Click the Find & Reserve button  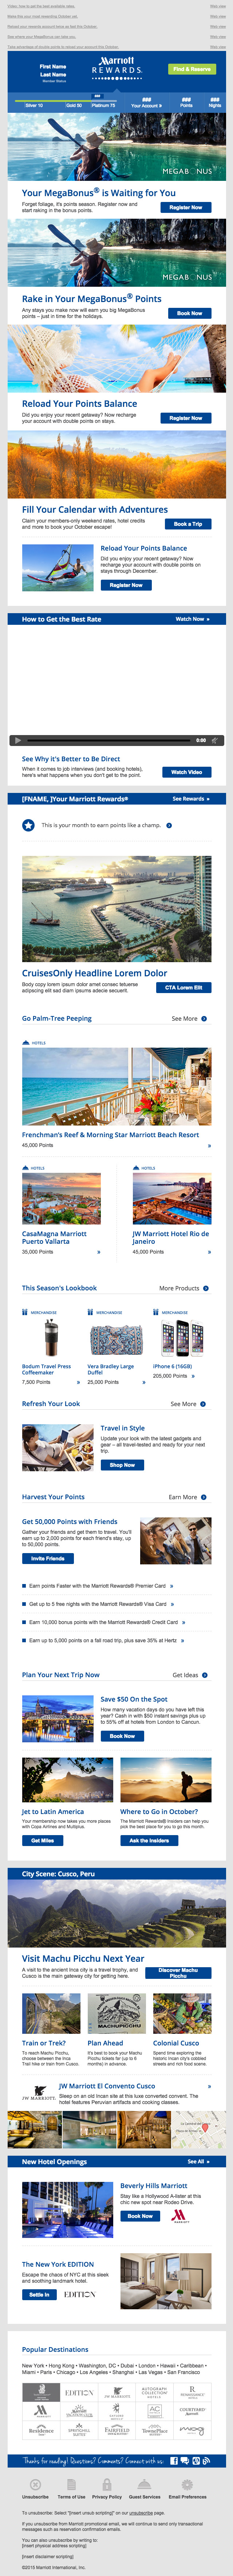click(x=191, y=69)
